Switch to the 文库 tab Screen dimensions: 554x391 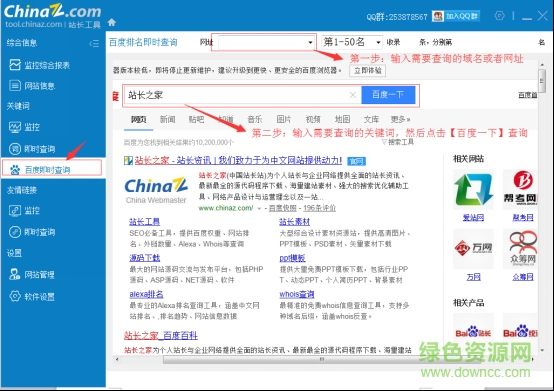371,119
